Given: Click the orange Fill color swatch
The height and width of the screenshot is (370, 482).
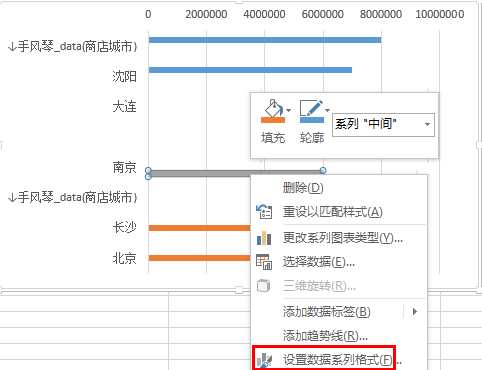Looking at the screenshot, I should pos(273,120).
